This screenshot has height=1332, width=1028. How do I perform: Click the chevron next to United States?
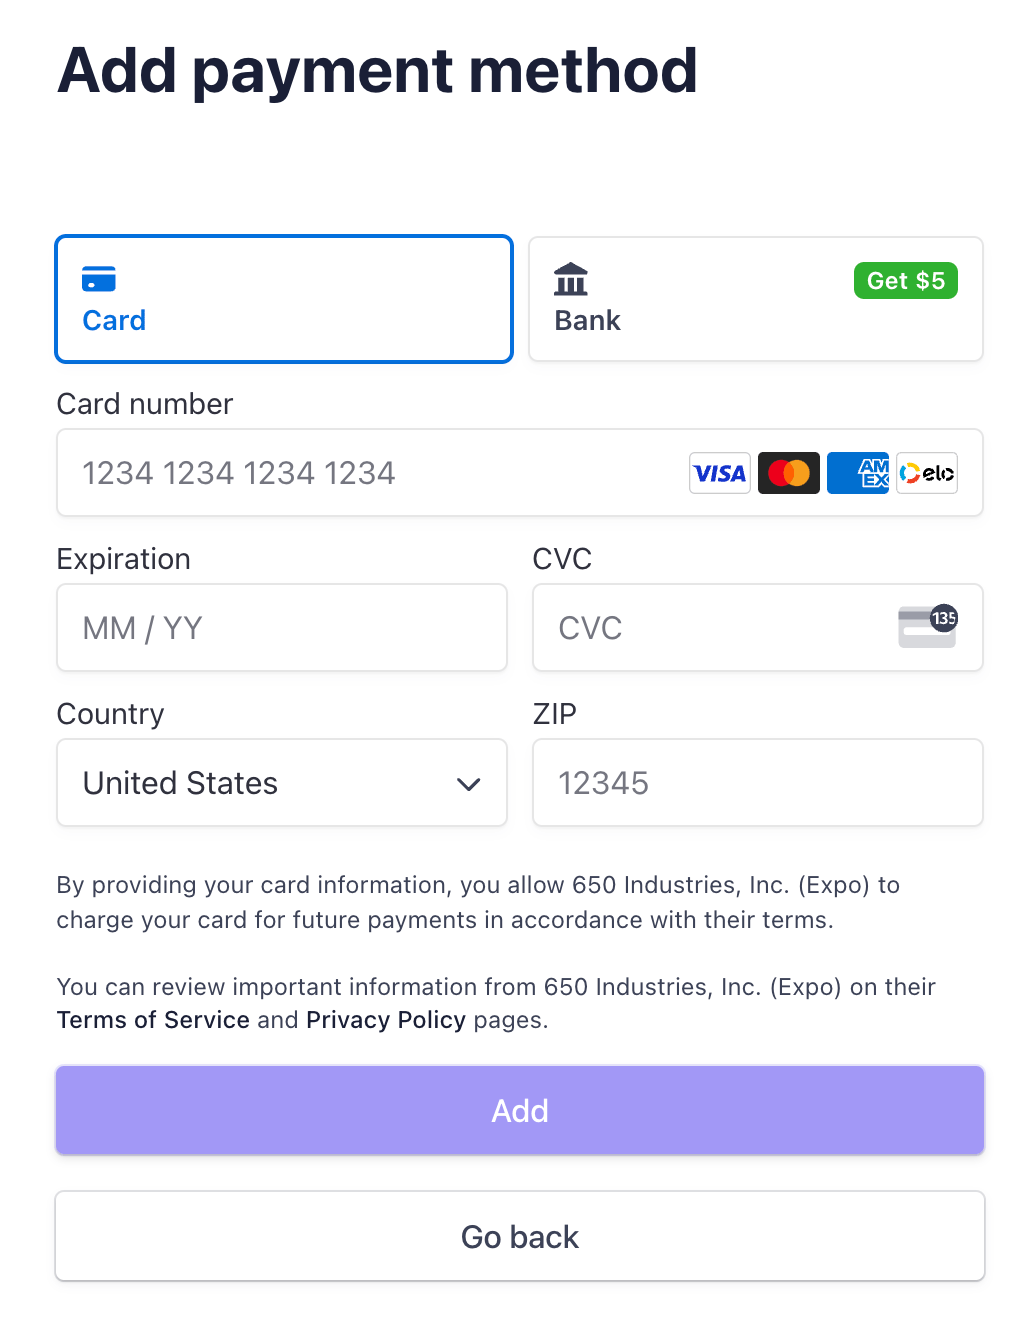pos(468,785)
